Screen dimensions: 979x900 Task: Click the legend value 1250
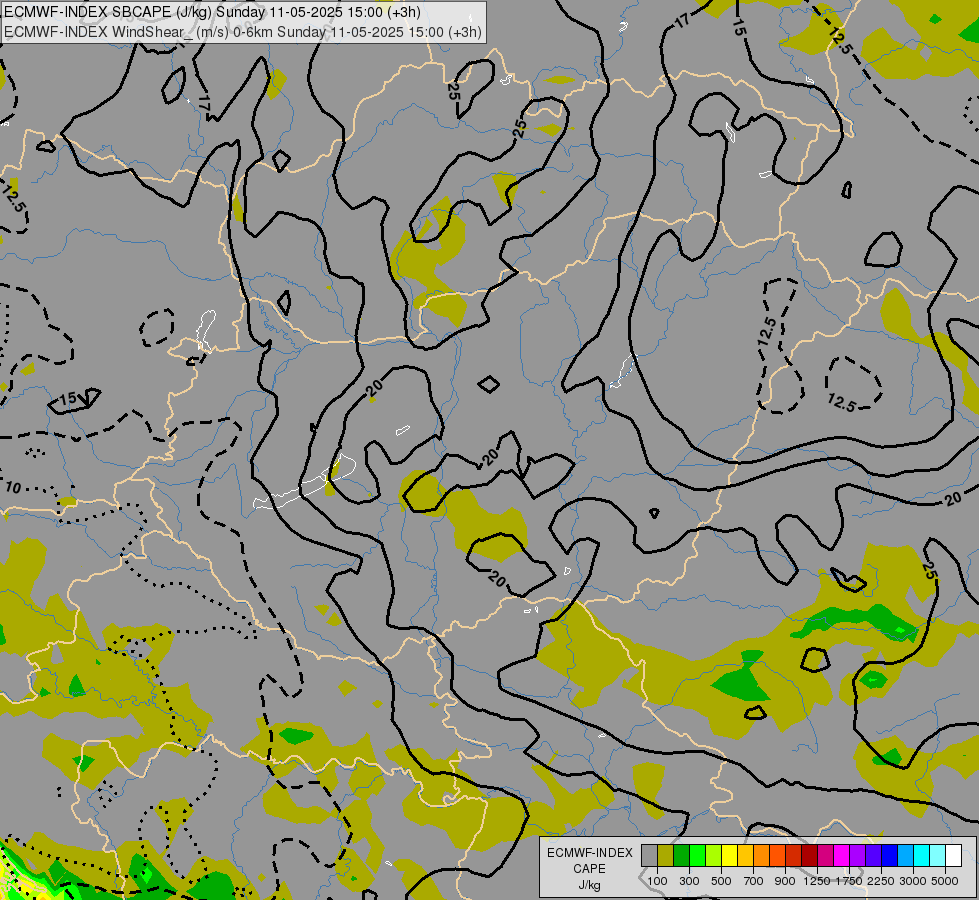pos(817,881)
